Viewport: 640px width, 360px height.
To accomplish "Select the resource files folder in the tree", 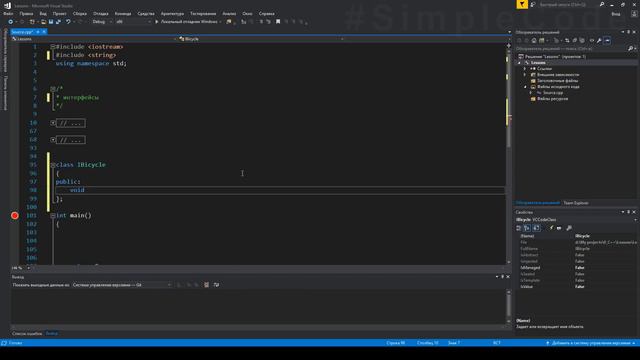I will [552, 99].
